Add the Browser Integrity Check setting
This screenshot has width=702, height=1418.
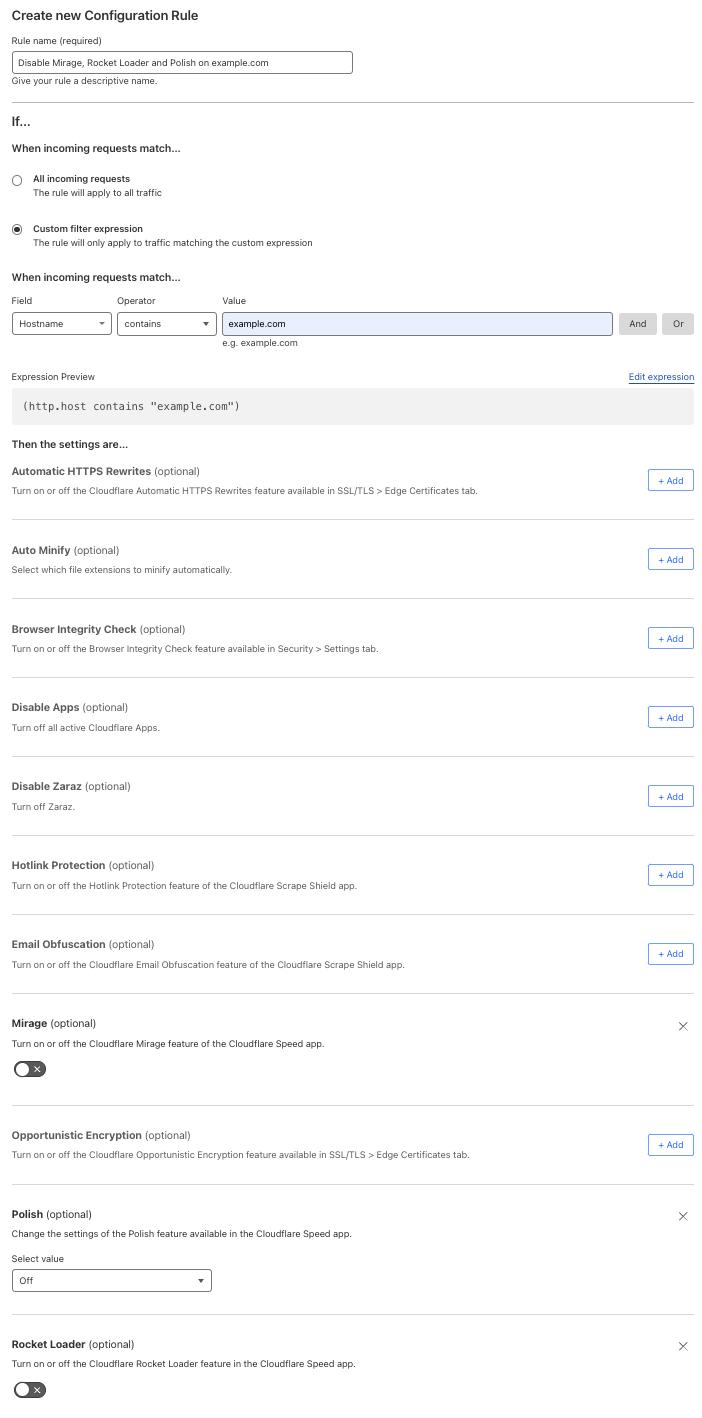(671, 639)
